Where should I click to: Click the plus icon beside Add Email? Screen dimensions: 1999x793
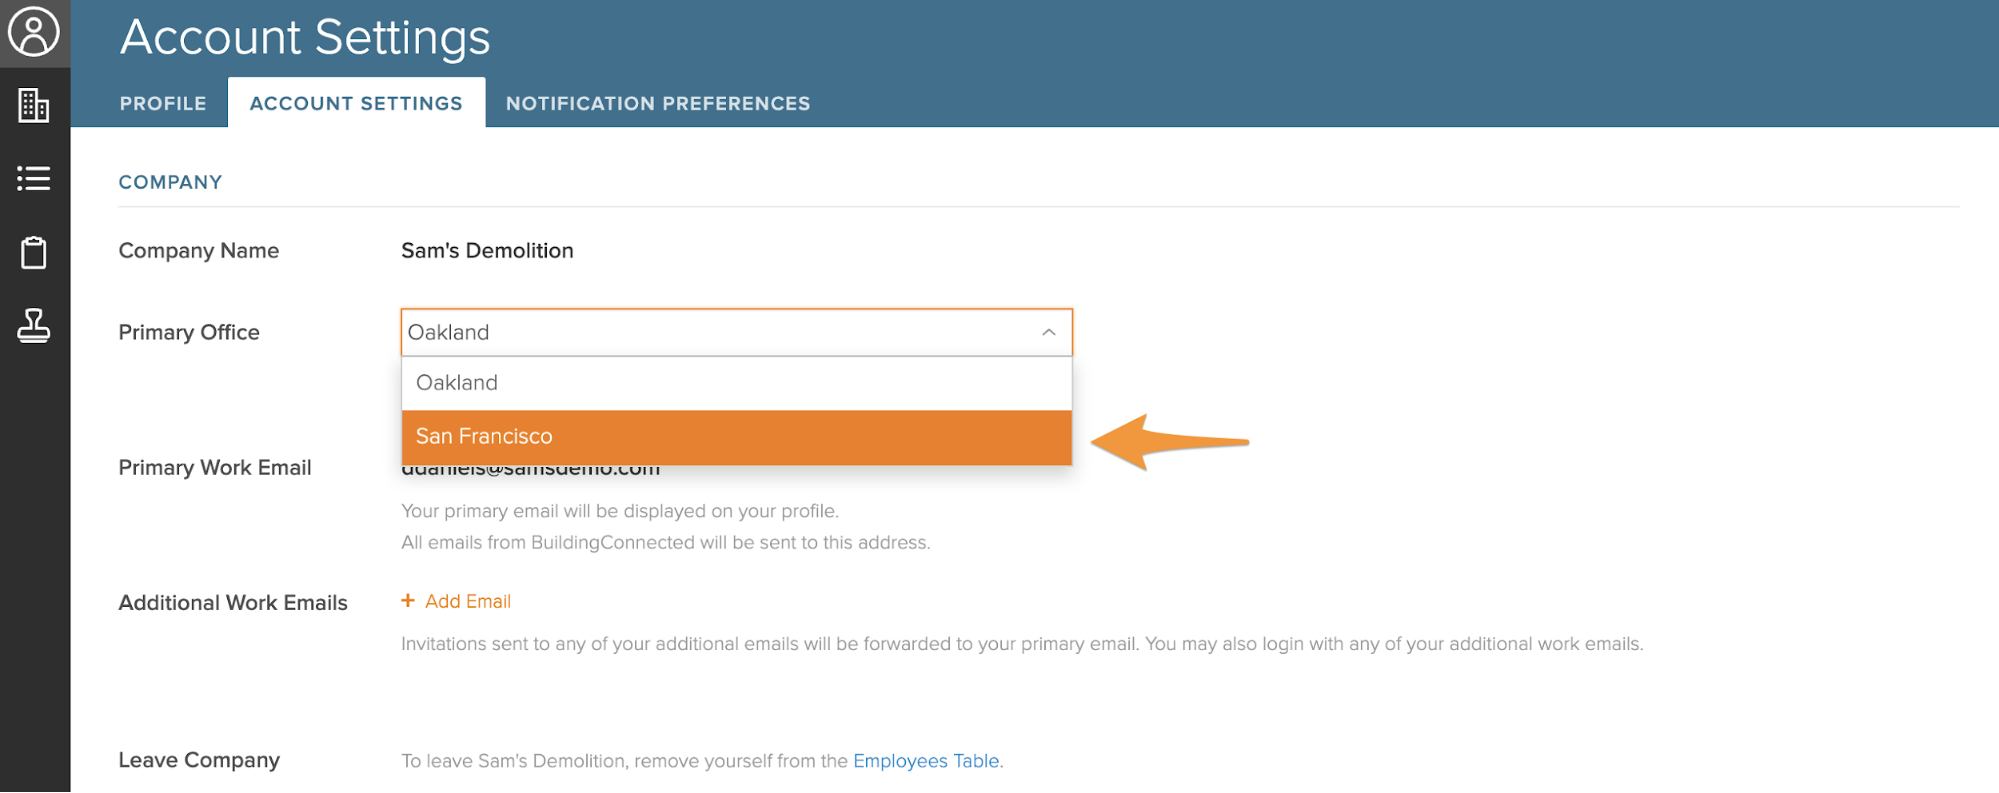[x=408, y=601]
